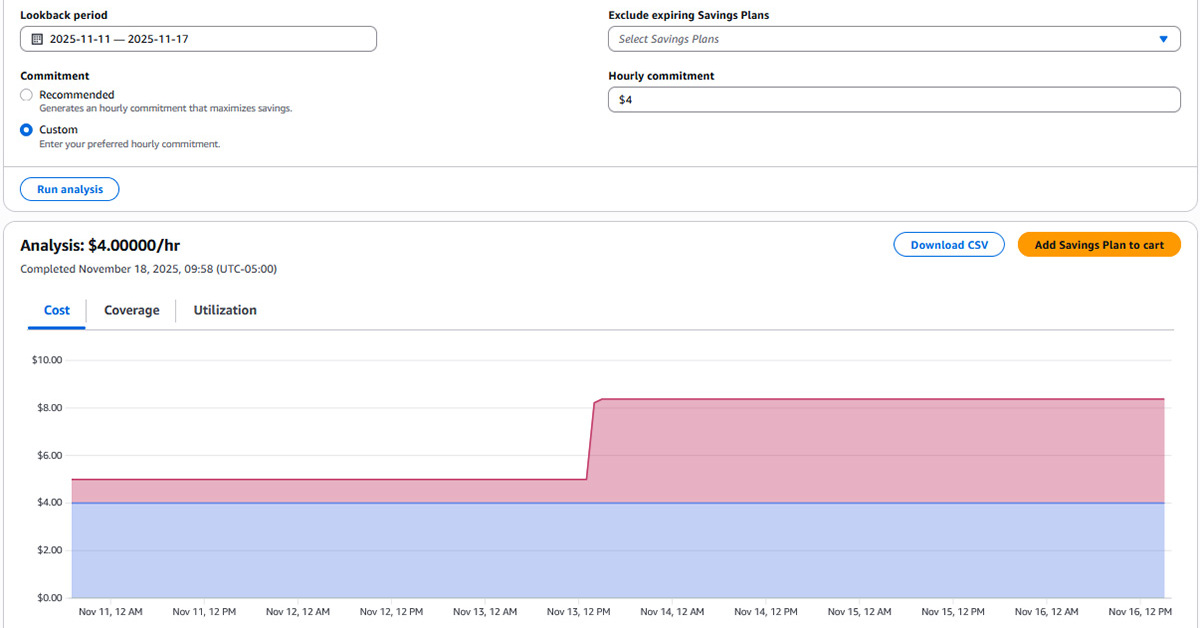This screenshot has height=628, width=1200.
Task: Select the Recommended commitment option
Action: 28,95
